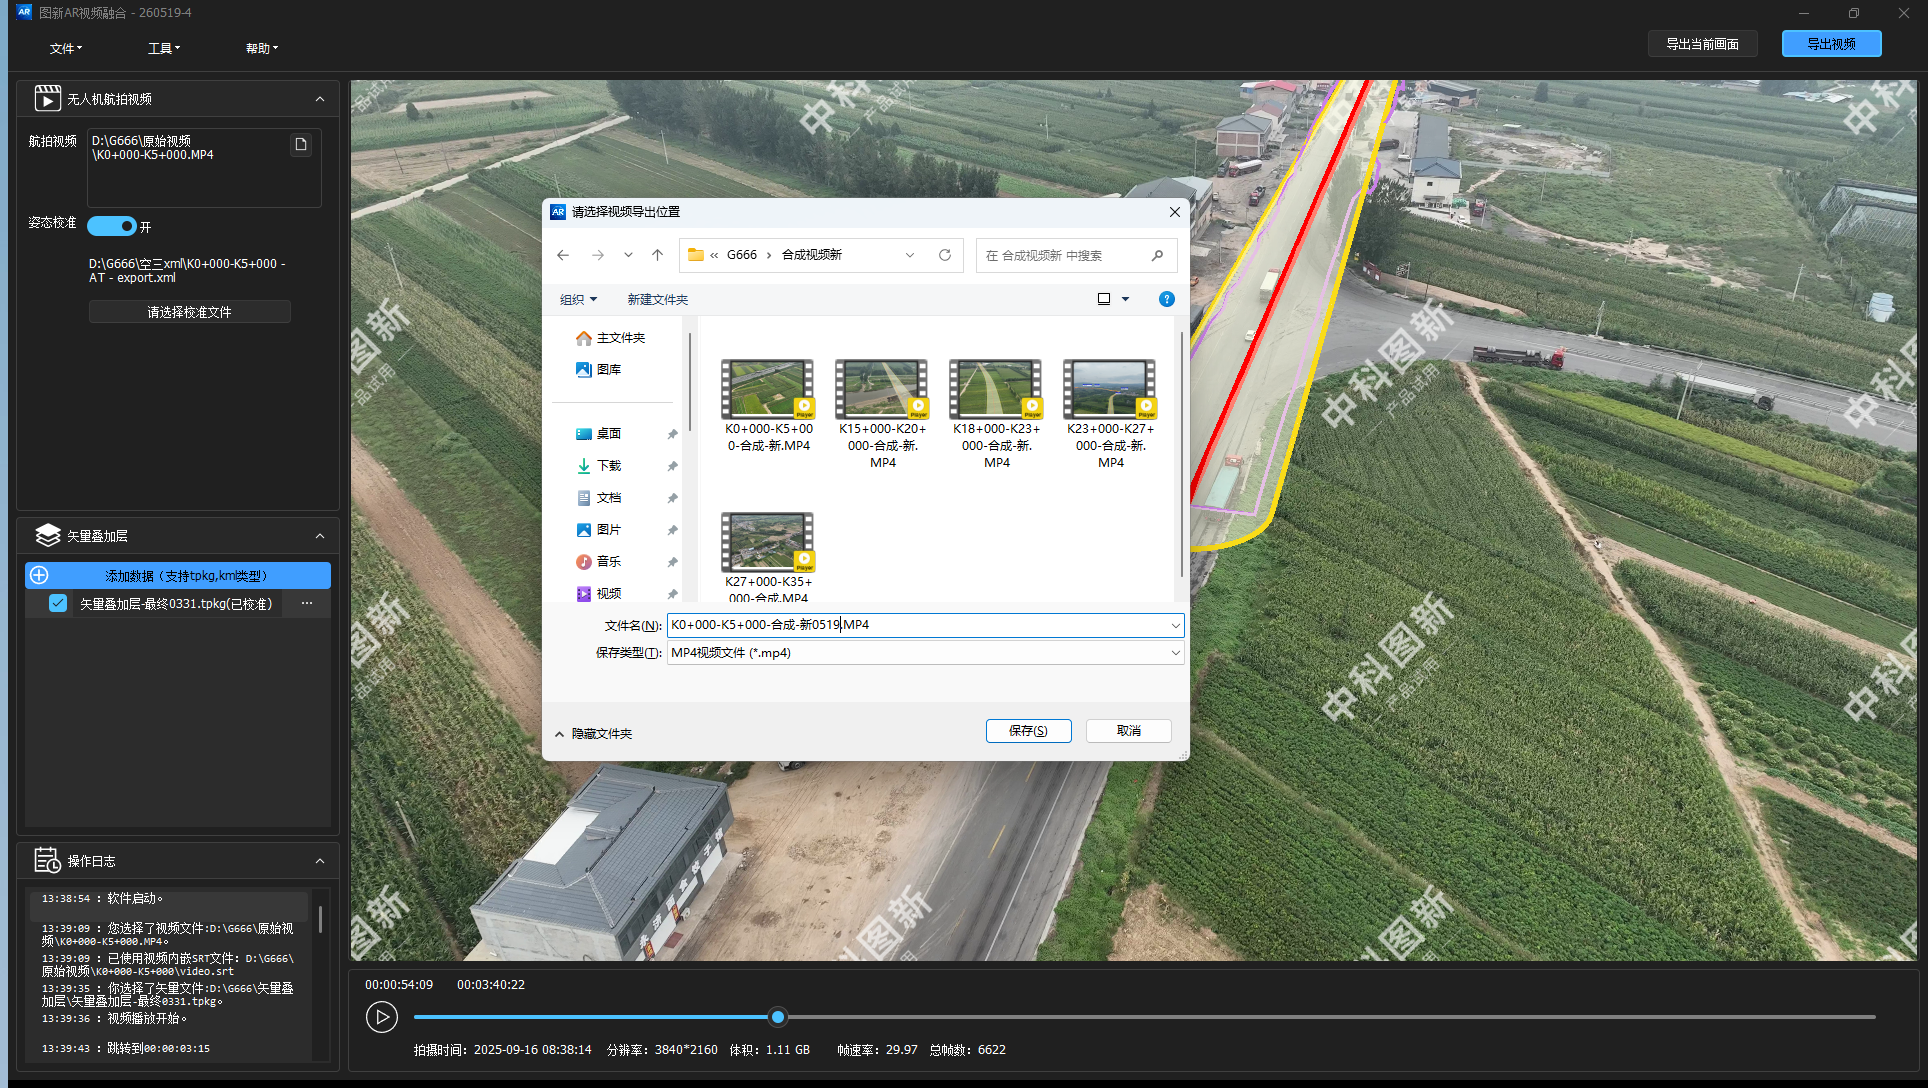Open the 工具 menu
1928x1088 pixels.
click(164, 48)
